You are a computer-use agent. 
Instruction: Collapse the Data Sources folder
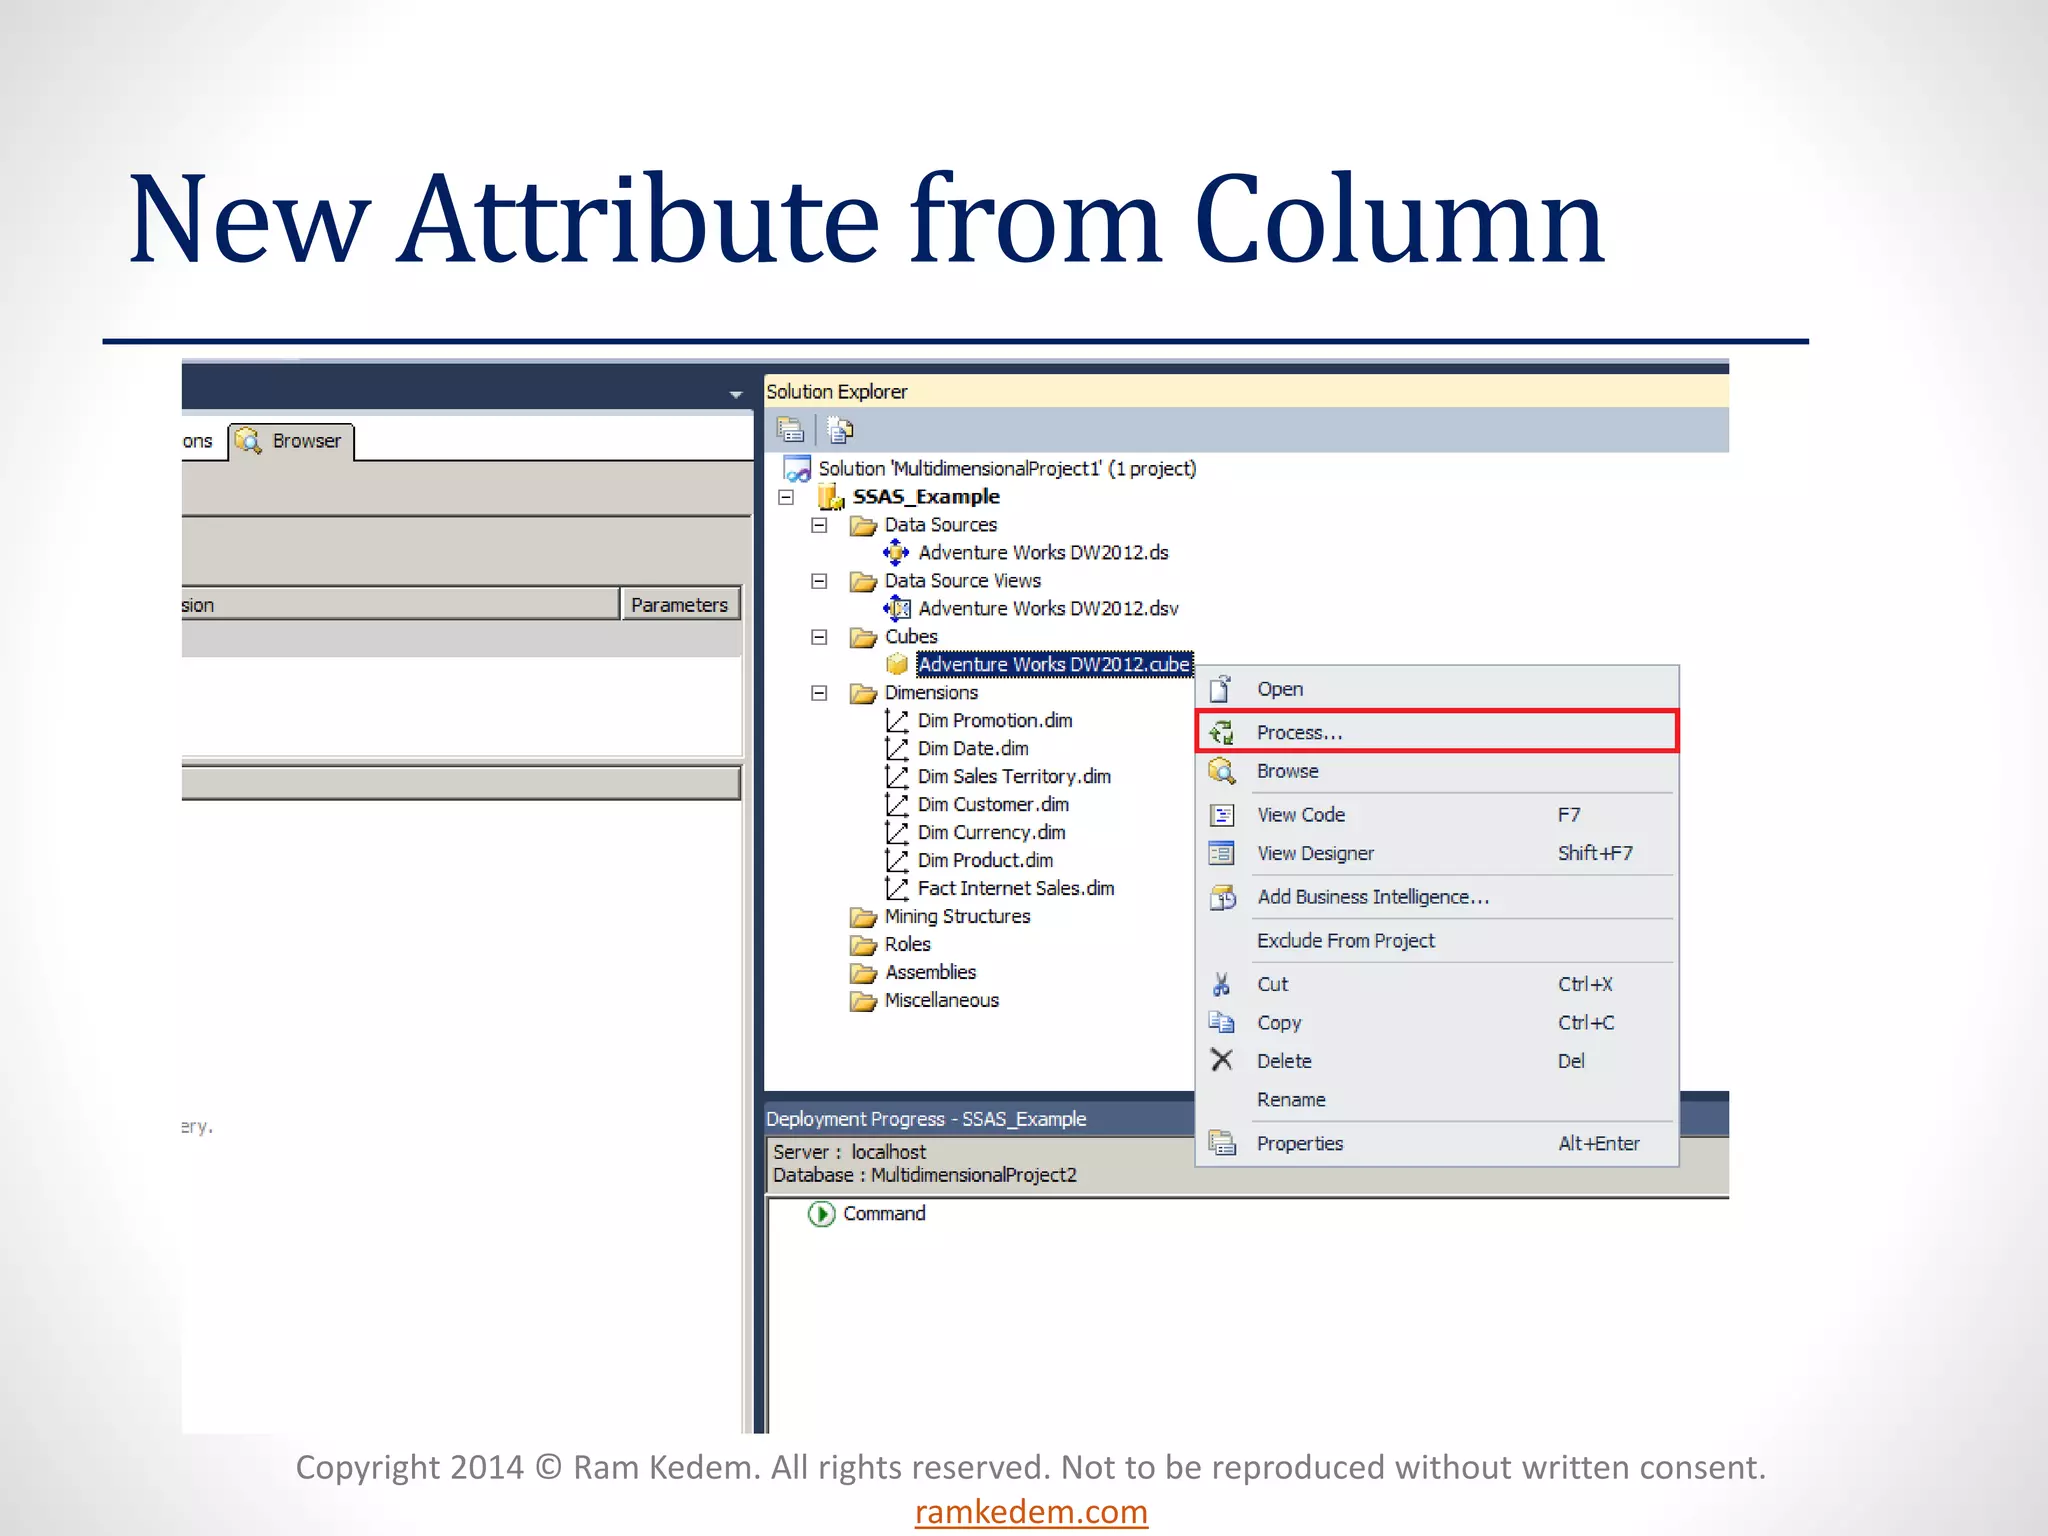pos(819,525)
